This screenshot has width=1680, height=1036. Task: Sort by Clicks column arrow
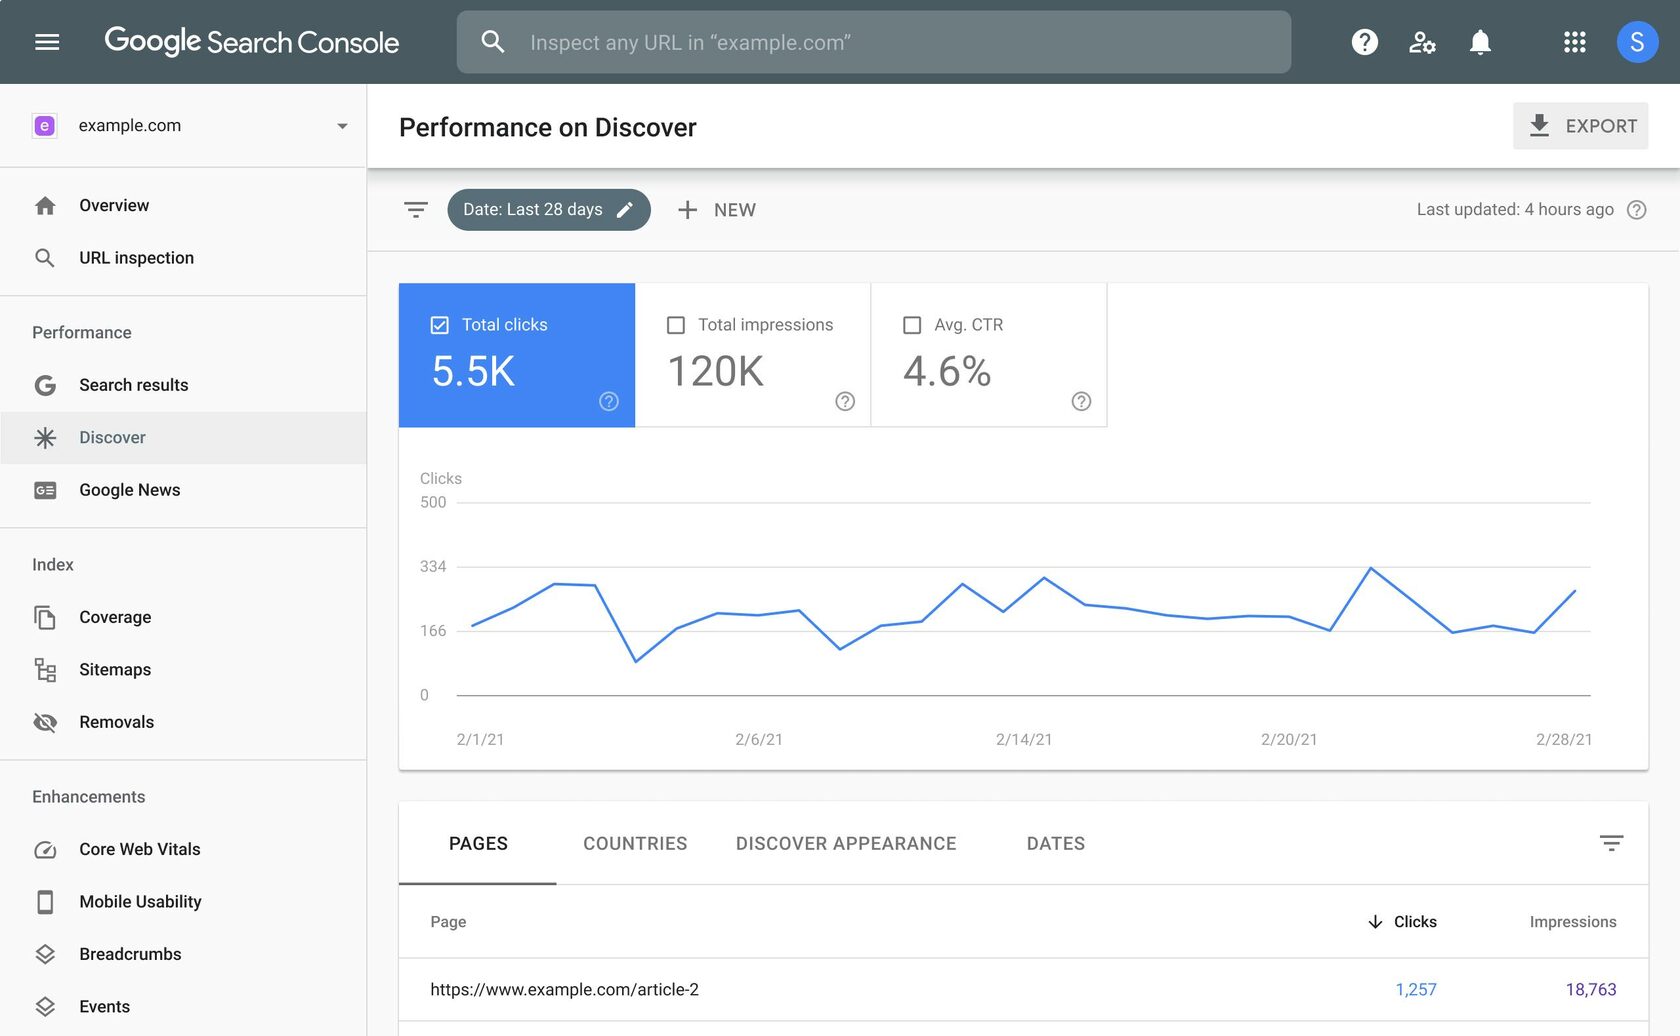coord(1375,922)
